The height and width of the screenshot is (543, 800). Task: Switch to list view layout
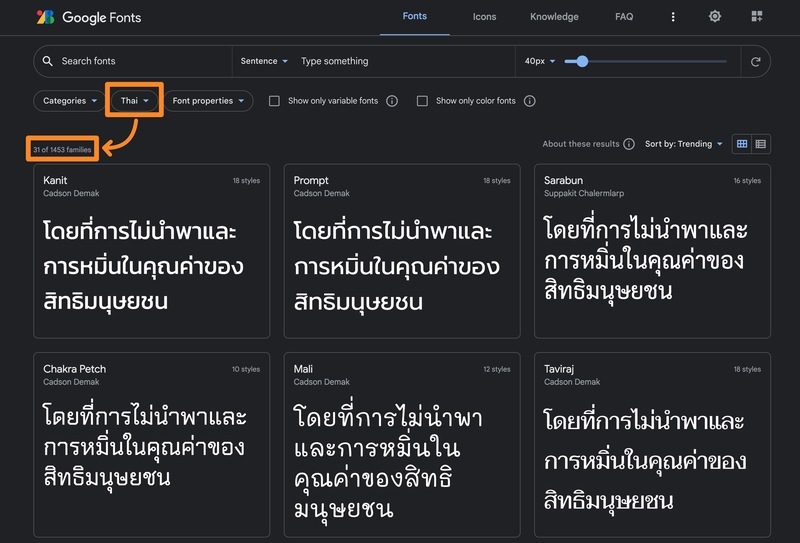point(761,144)
